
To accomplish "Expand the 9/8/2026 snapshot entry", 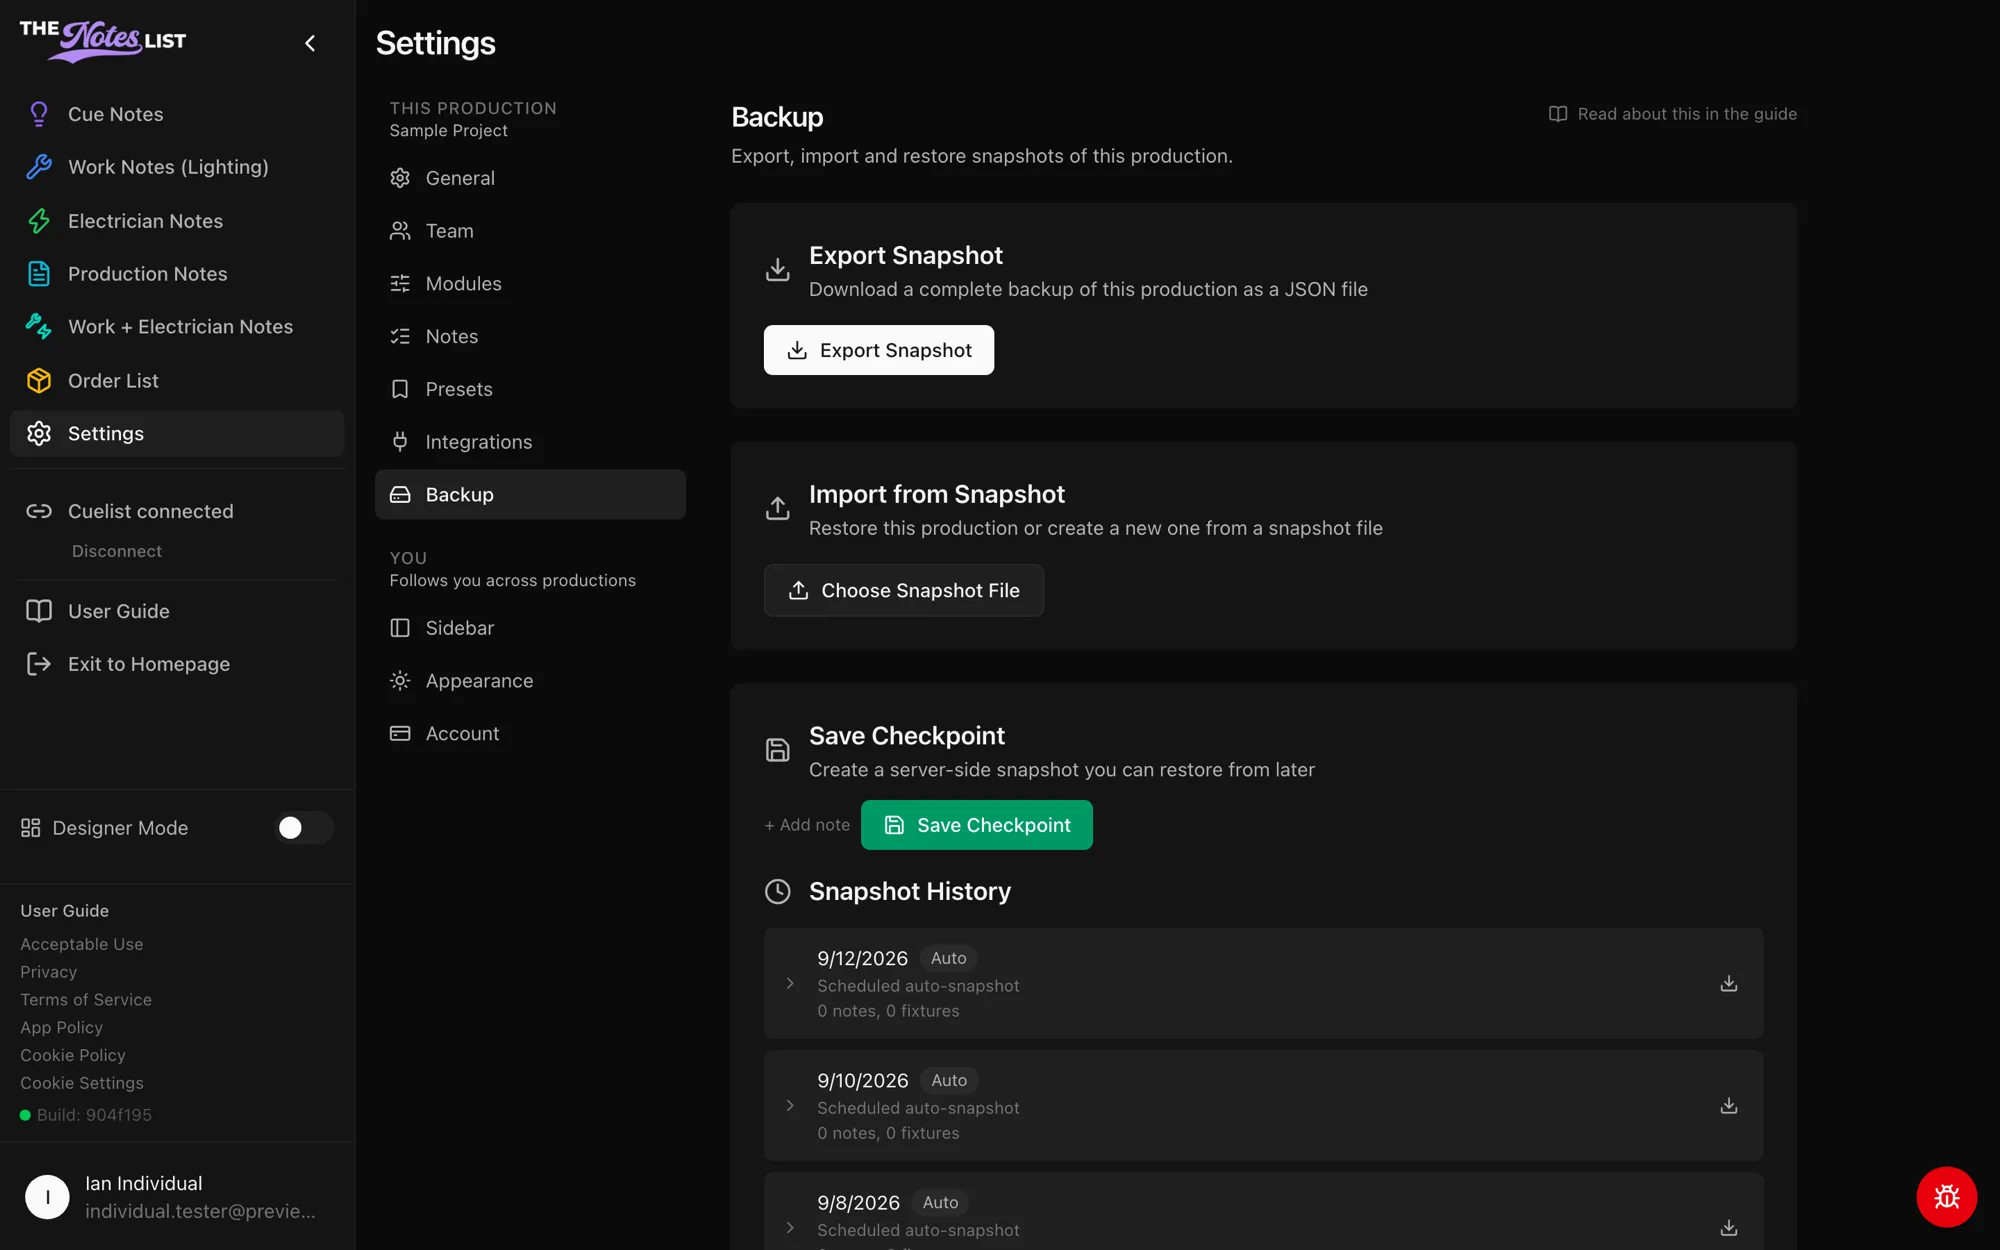I will coord(790,1228).
